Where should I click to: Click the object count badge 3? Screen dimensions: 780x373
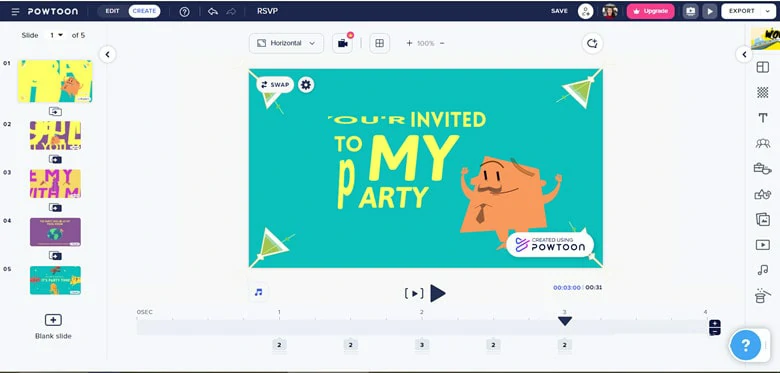pos(422,345)
